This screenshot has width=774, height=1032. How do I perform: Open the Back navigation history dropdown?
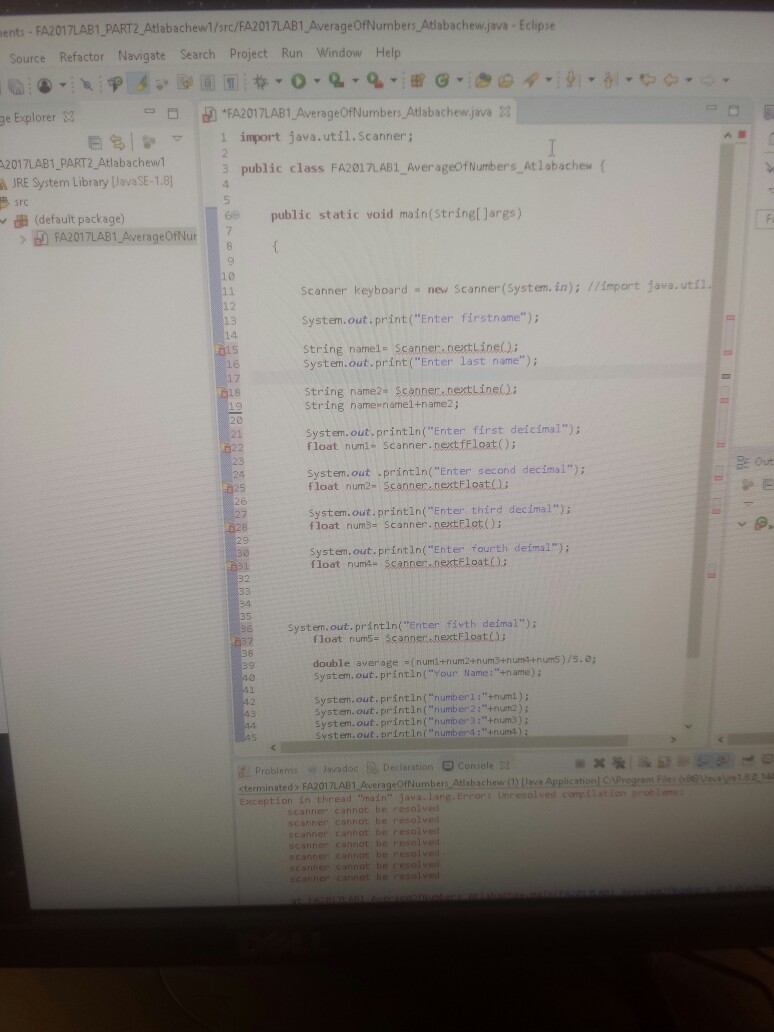(x=689, y=80)
